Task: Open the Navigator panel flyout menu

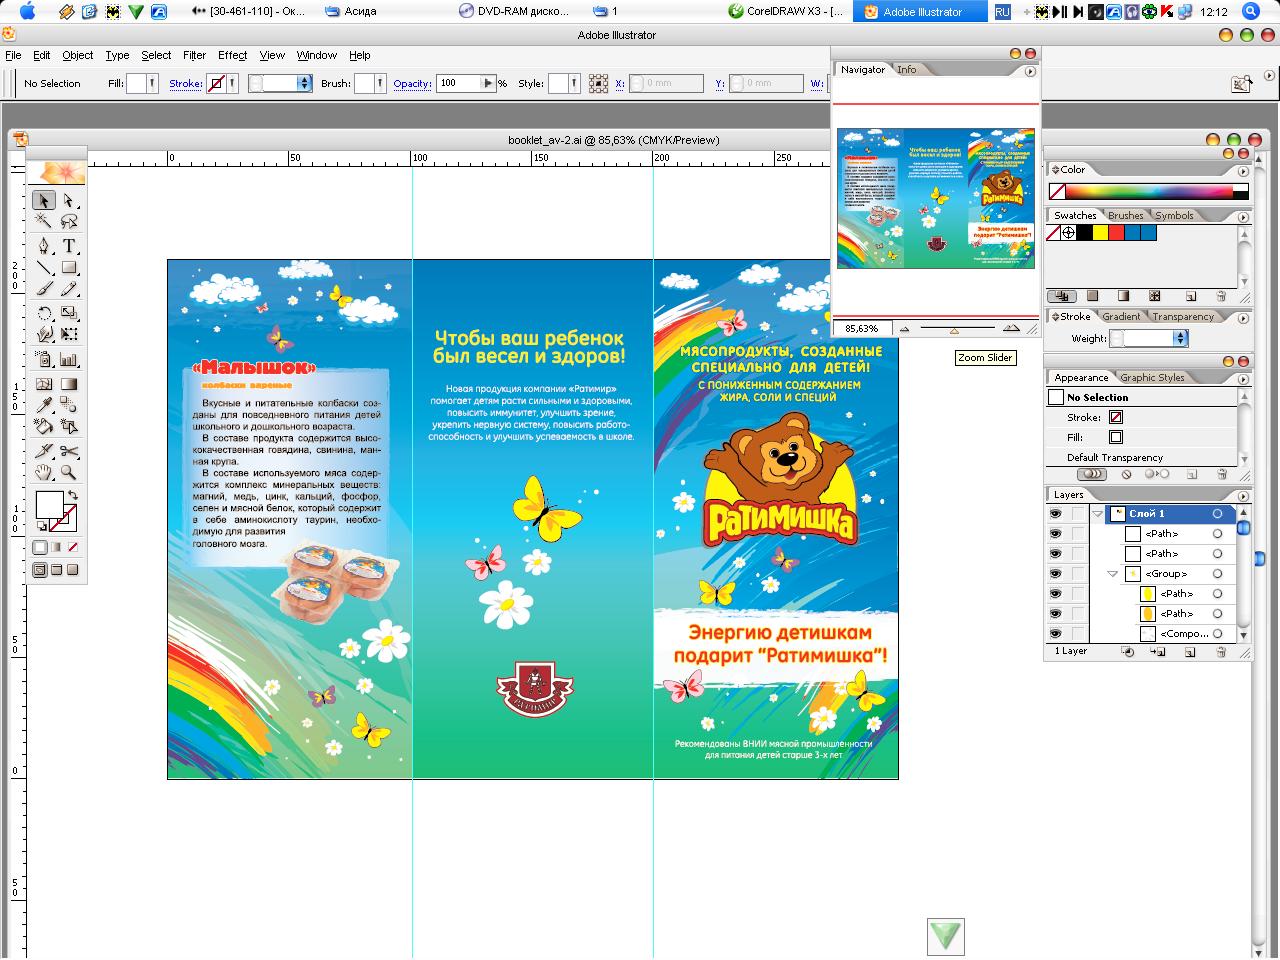Action: pos(1030,70)
